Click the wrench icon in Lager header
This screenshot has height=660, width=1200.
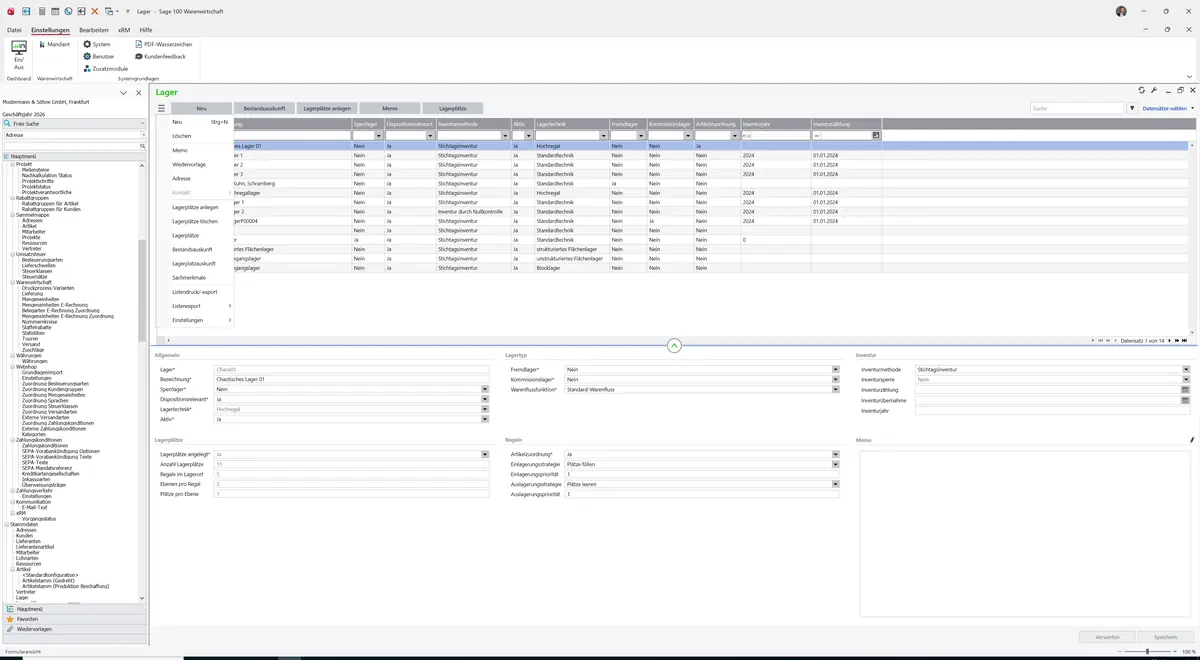tap(1154, 91)
